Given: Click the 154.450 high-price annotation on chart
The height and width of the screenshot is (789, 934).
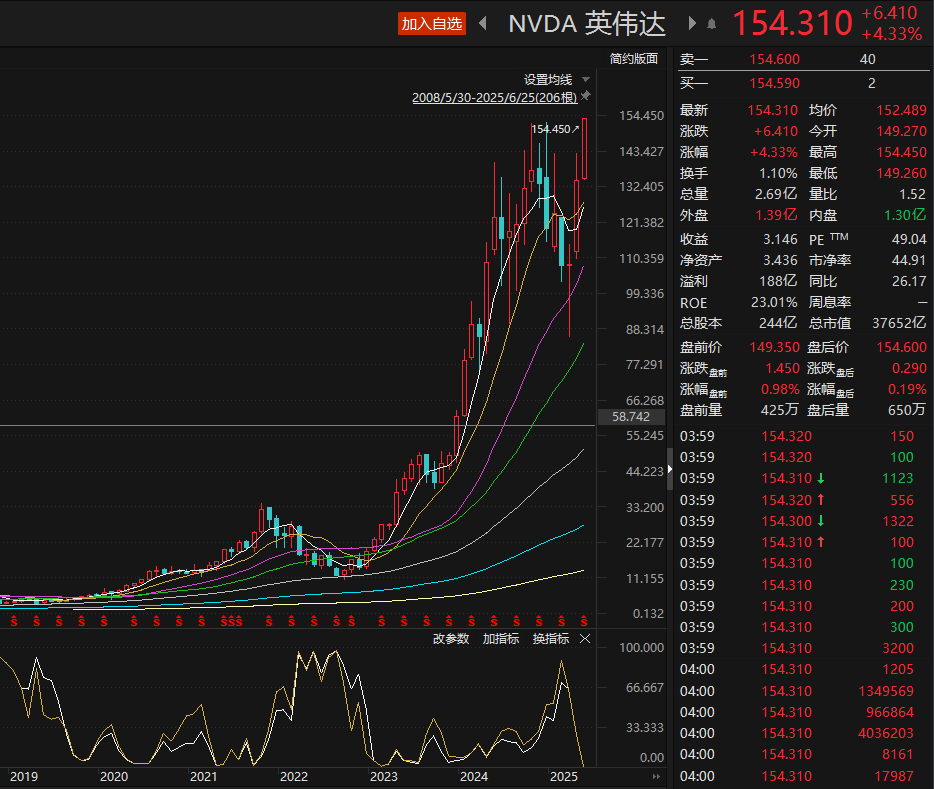Looking at the screenshot, I should pyautogui.click(x=551, y=129).
